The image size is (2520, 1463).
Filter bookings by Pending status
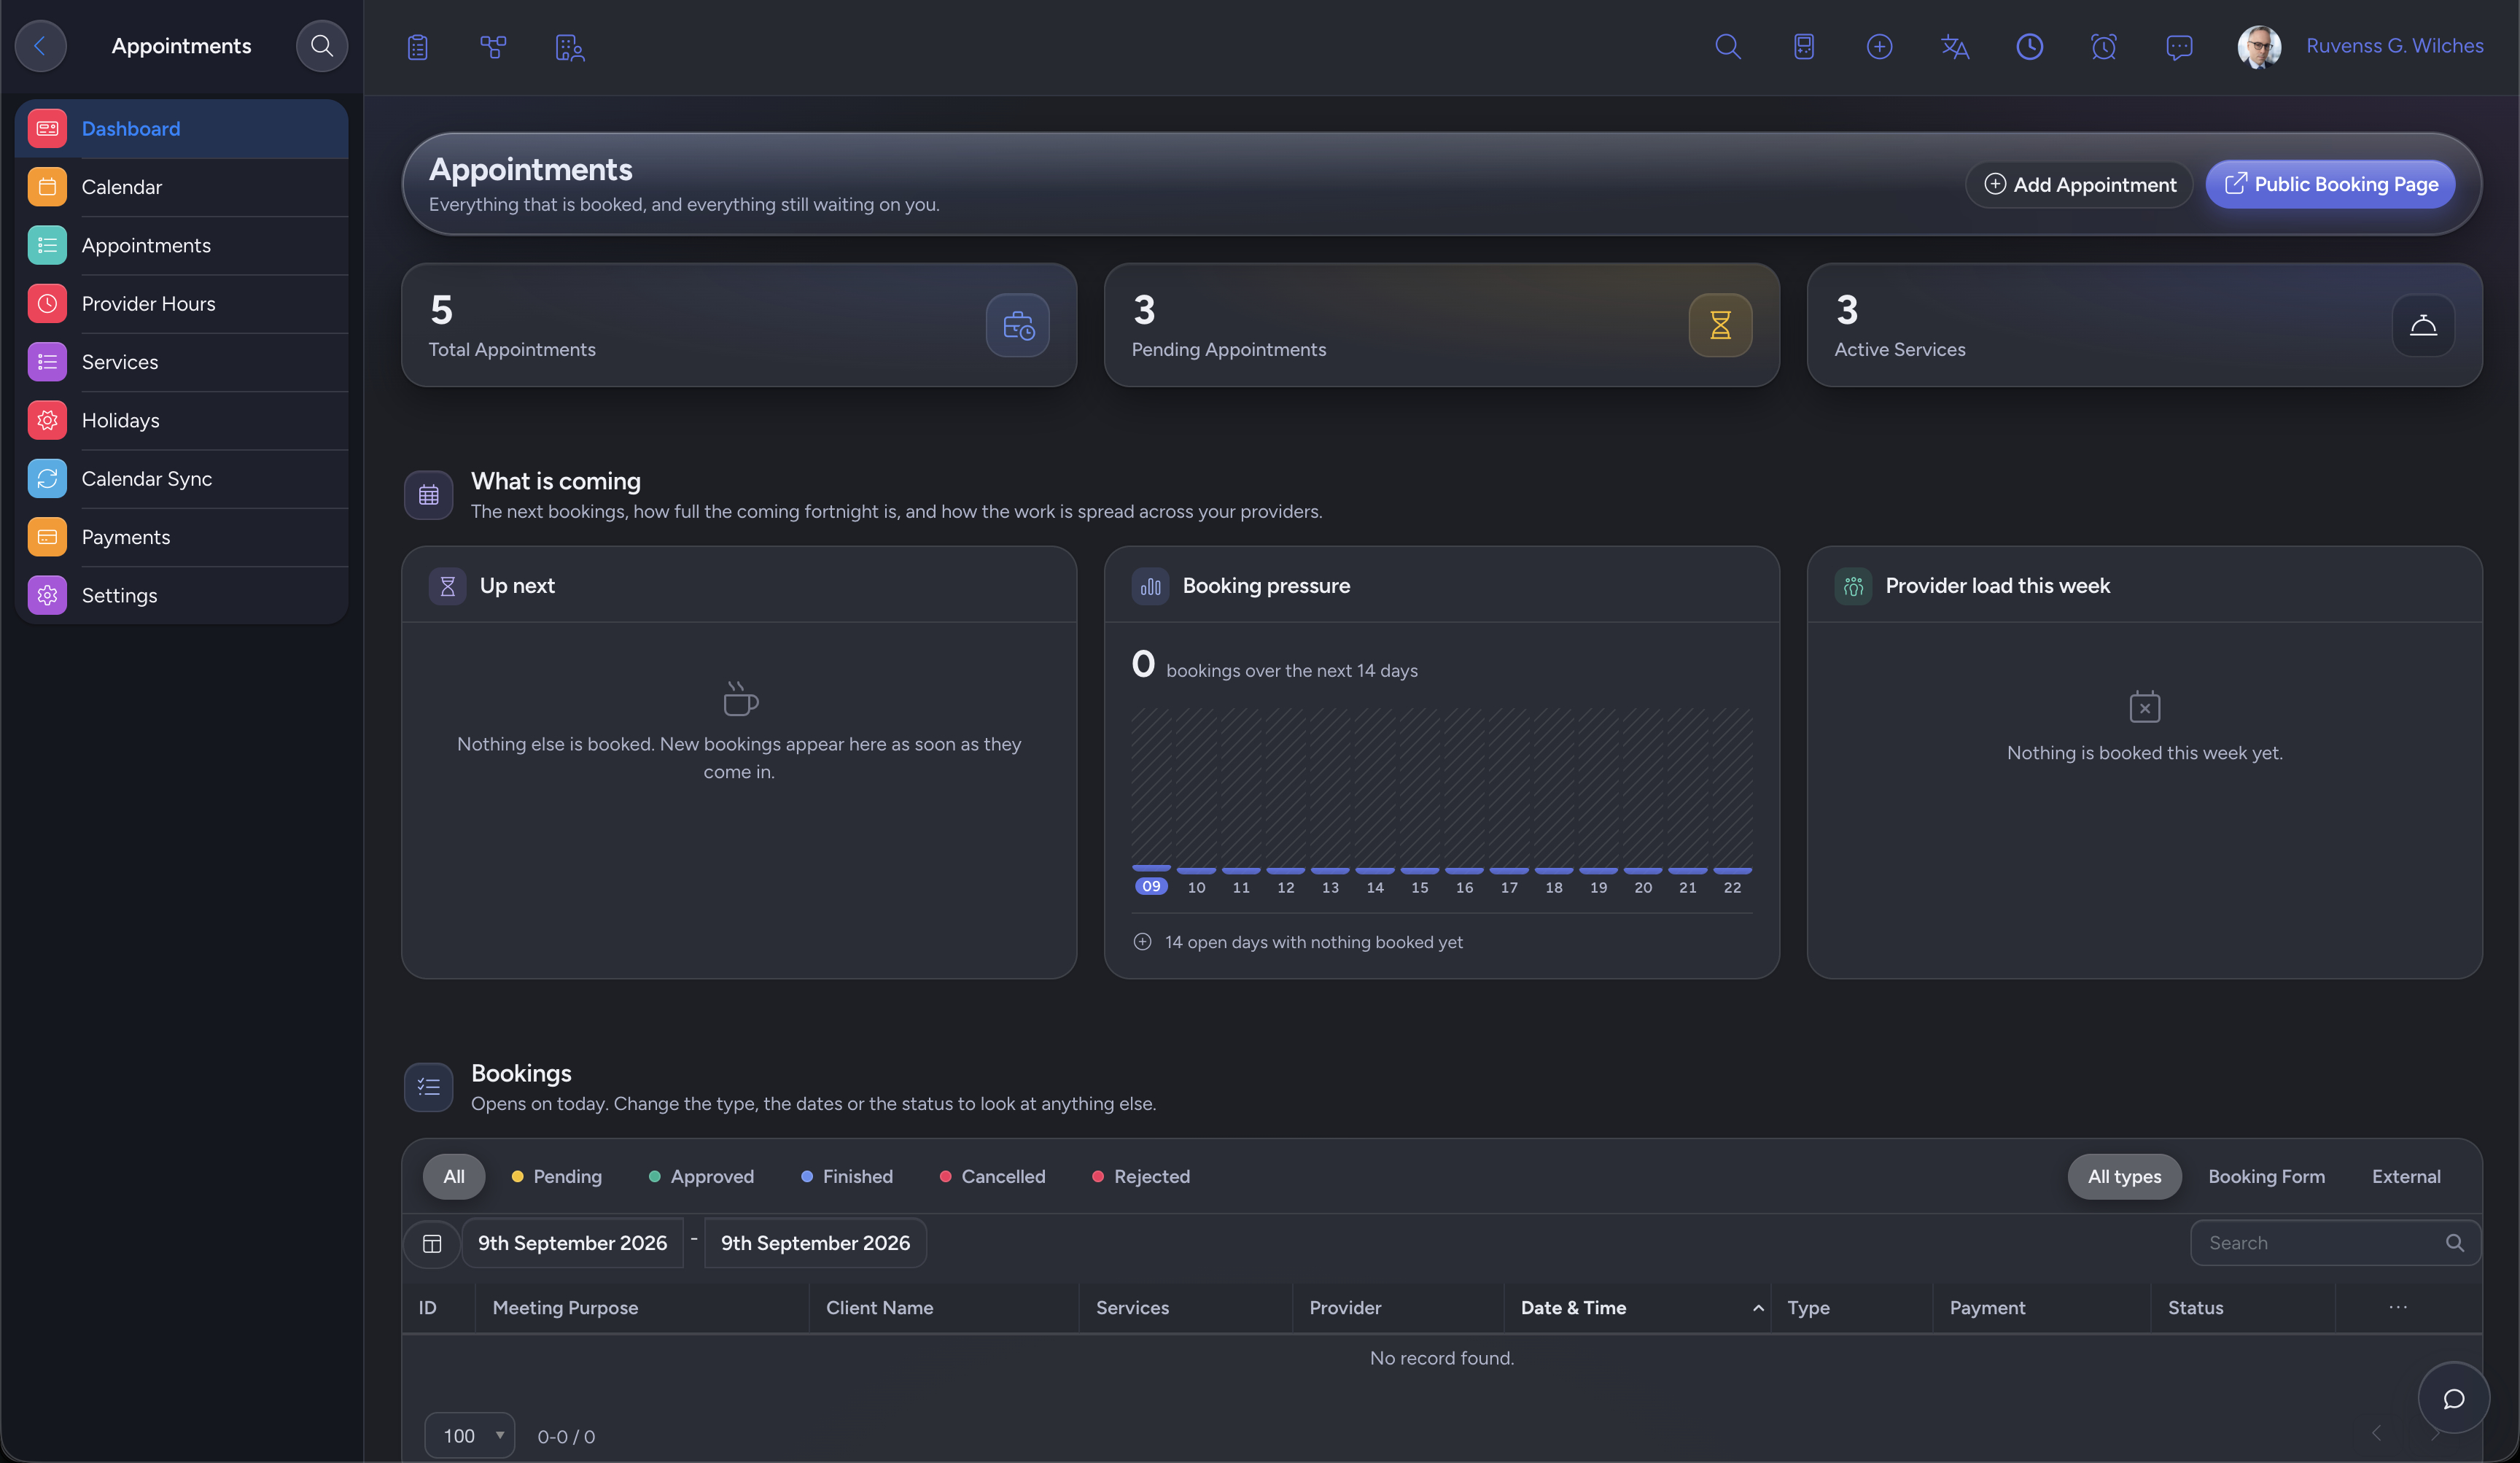[557, 1176]
